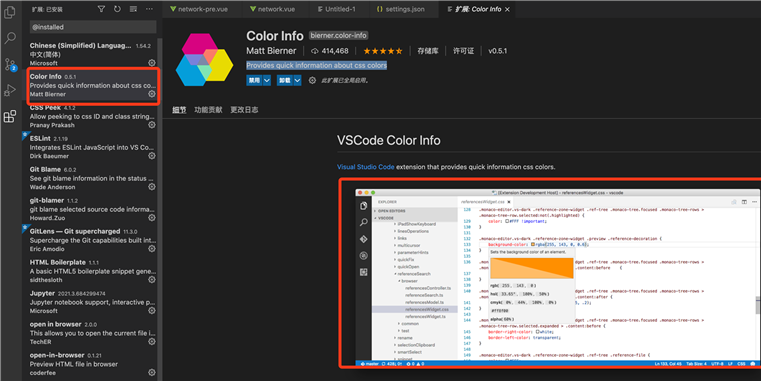Click the refresh extensions icon

[117, 9]
